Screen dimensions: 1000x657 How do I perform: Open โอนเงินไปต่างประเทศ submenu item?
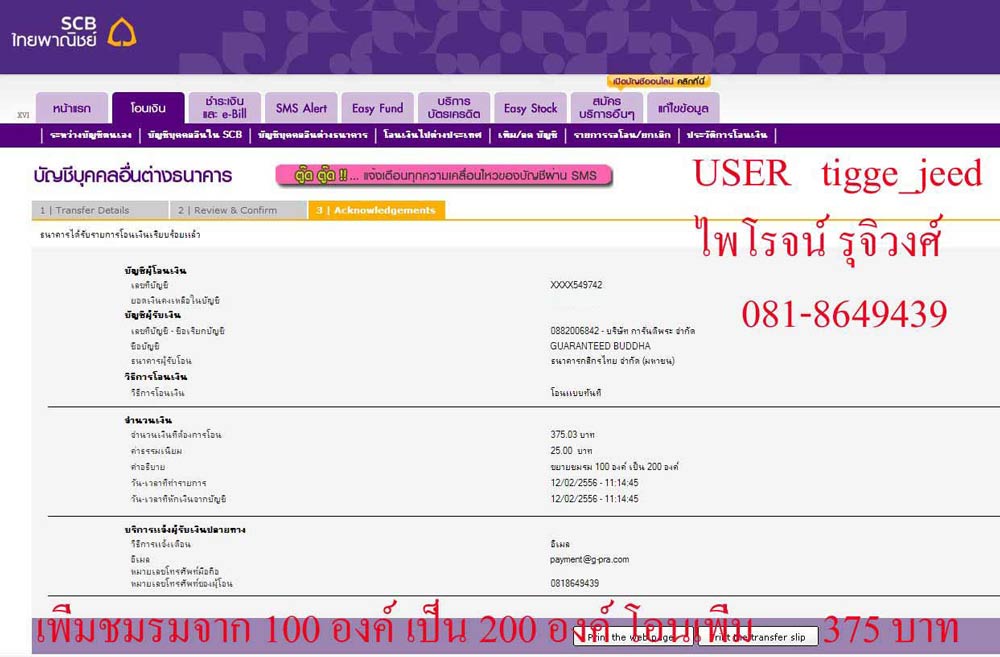tap(432, 135)
